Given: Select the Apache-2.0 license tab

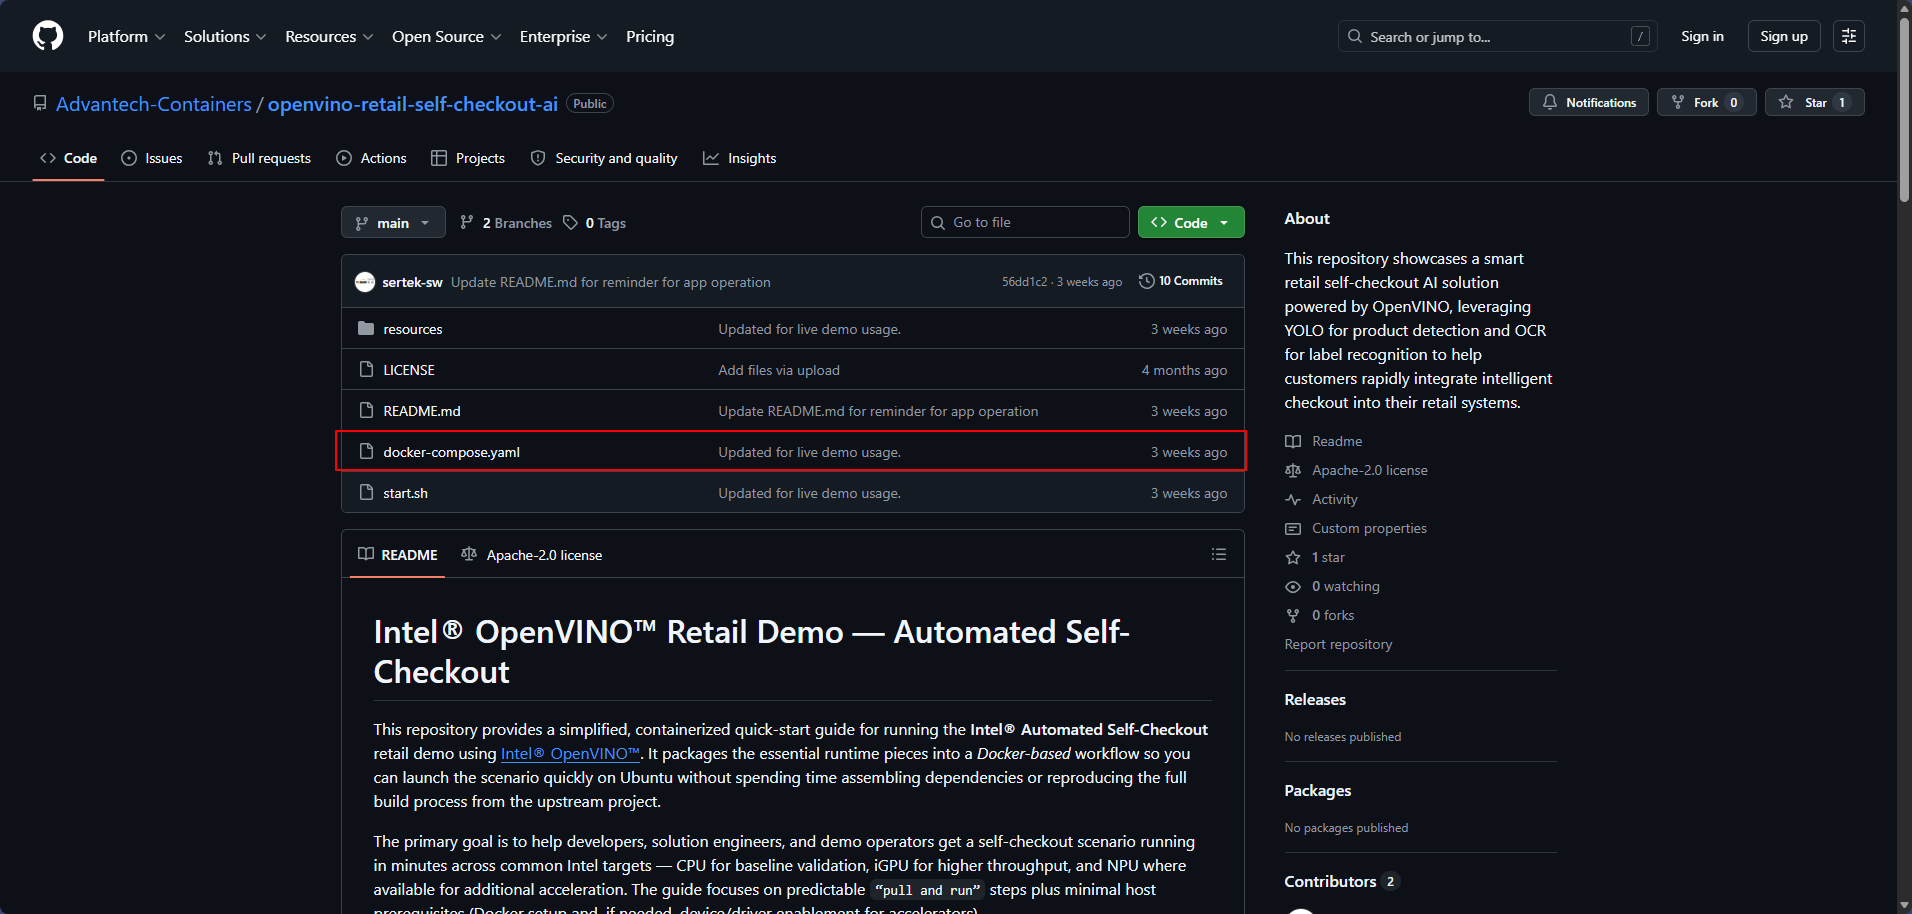Looking at the screenshot, I should coord(532,554).
